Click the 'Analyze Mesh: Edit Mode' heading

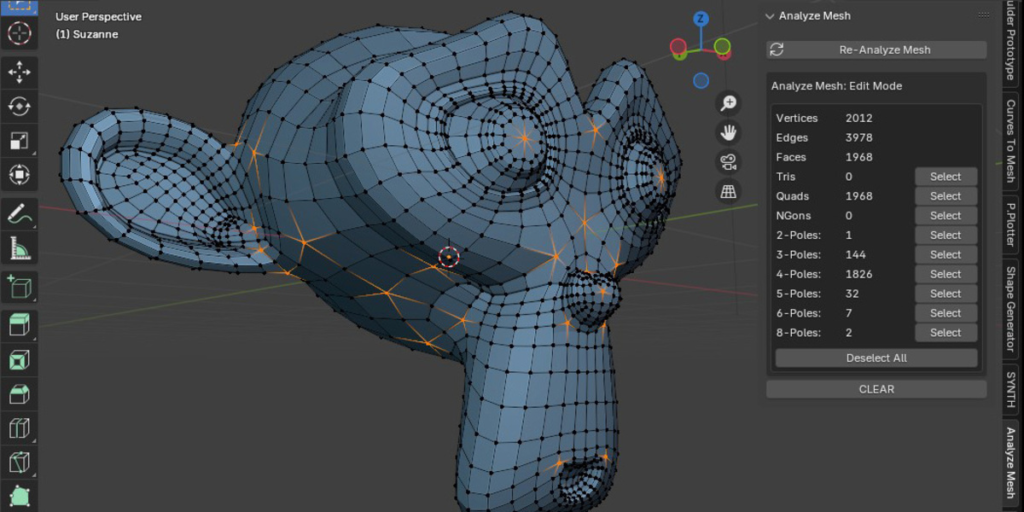point(837,86)
